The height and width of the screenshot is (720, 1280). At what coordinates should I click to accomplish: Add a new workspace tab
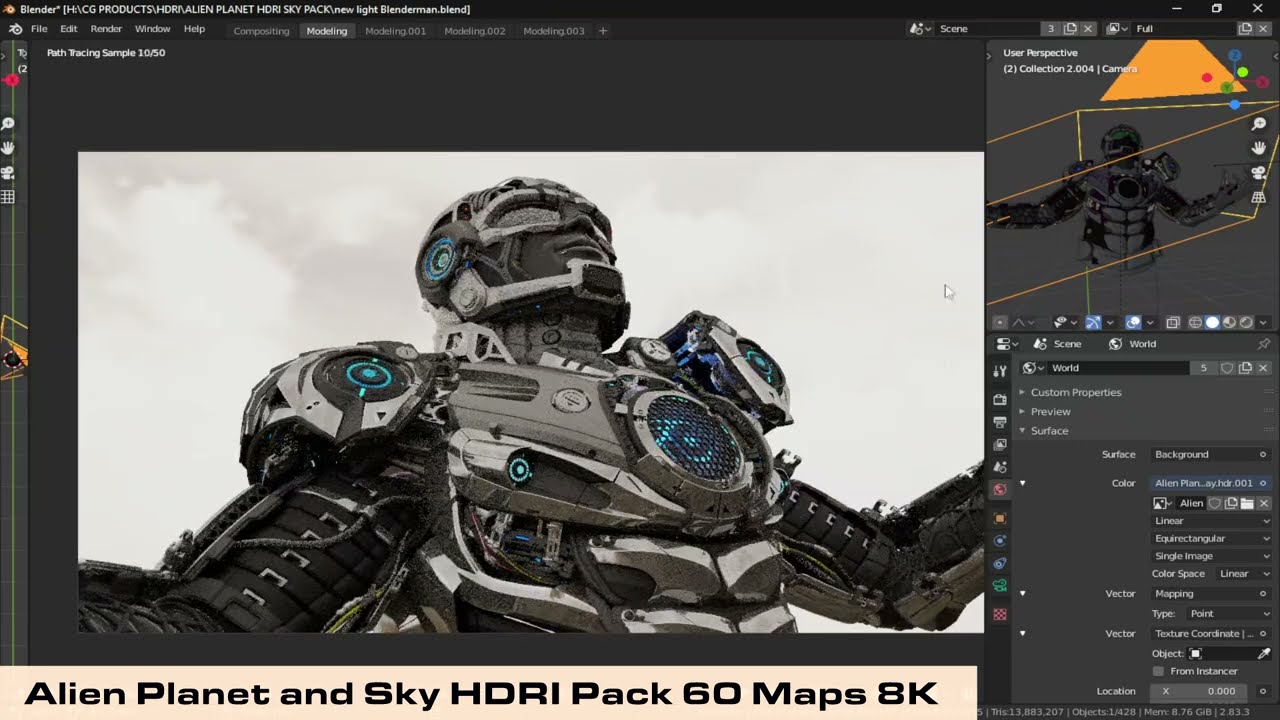pos(602,31)
